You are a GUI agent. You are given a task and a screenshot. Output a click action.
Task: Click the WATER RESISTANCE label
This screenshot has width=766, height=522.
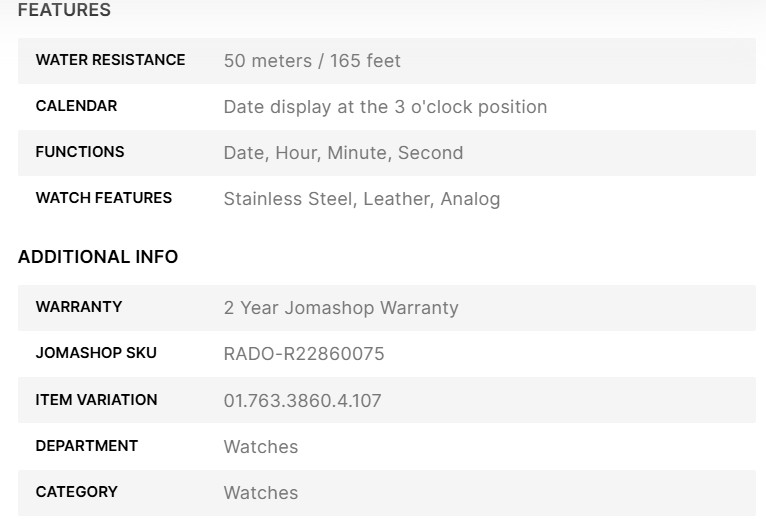pyautogui.click(x=110, y=60)
